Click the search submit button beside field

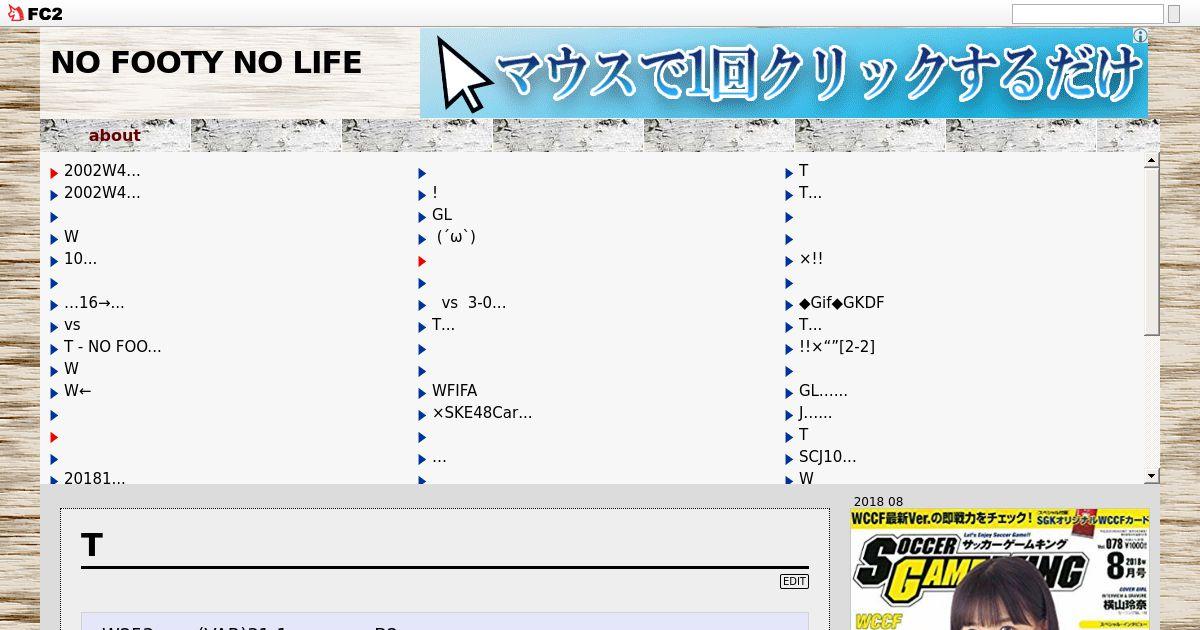pyautogui.click(x=1173, y=14)
